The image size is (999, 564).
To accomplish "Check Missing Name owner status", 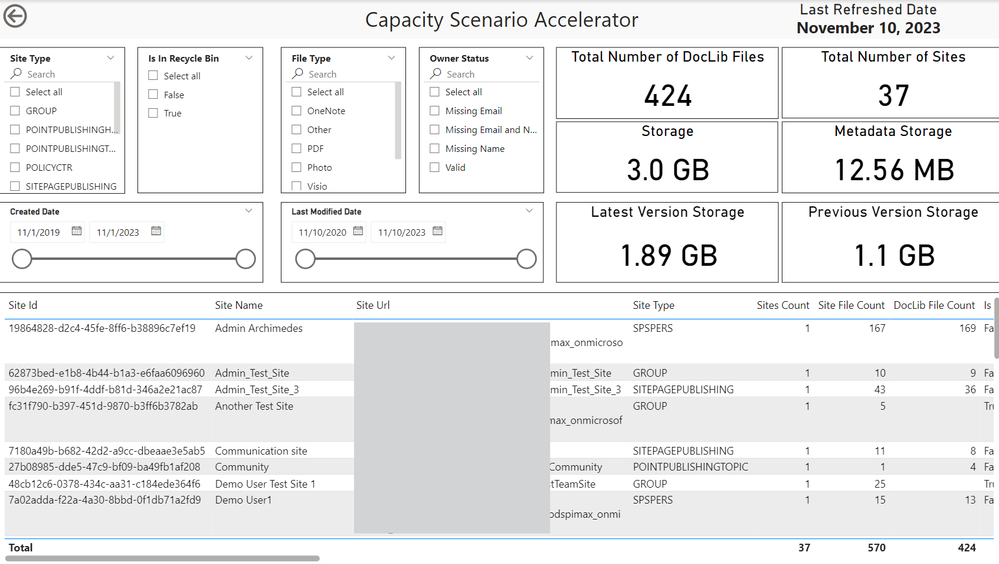I will pos(435,148).
